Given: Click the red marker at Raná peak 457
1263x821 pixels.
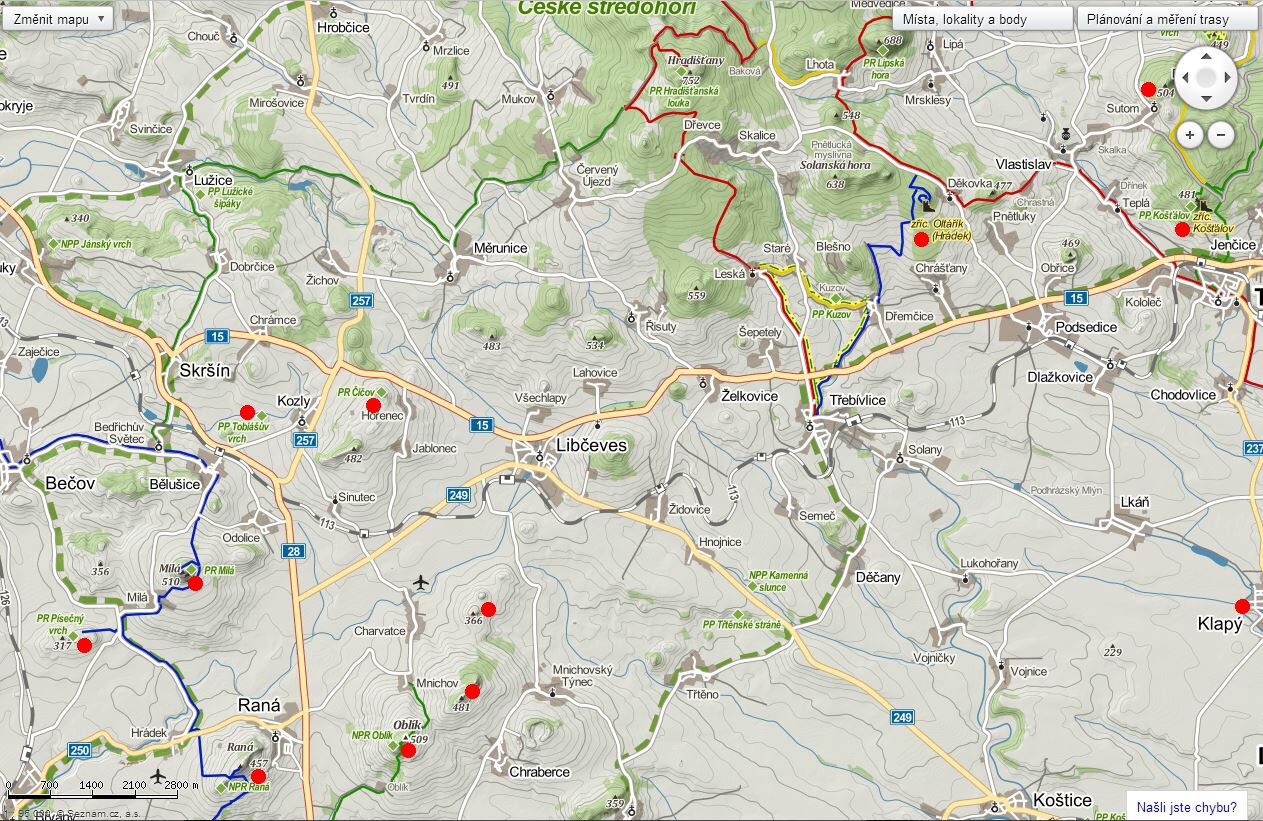Looking at the screenshot, I should (258, 776).
